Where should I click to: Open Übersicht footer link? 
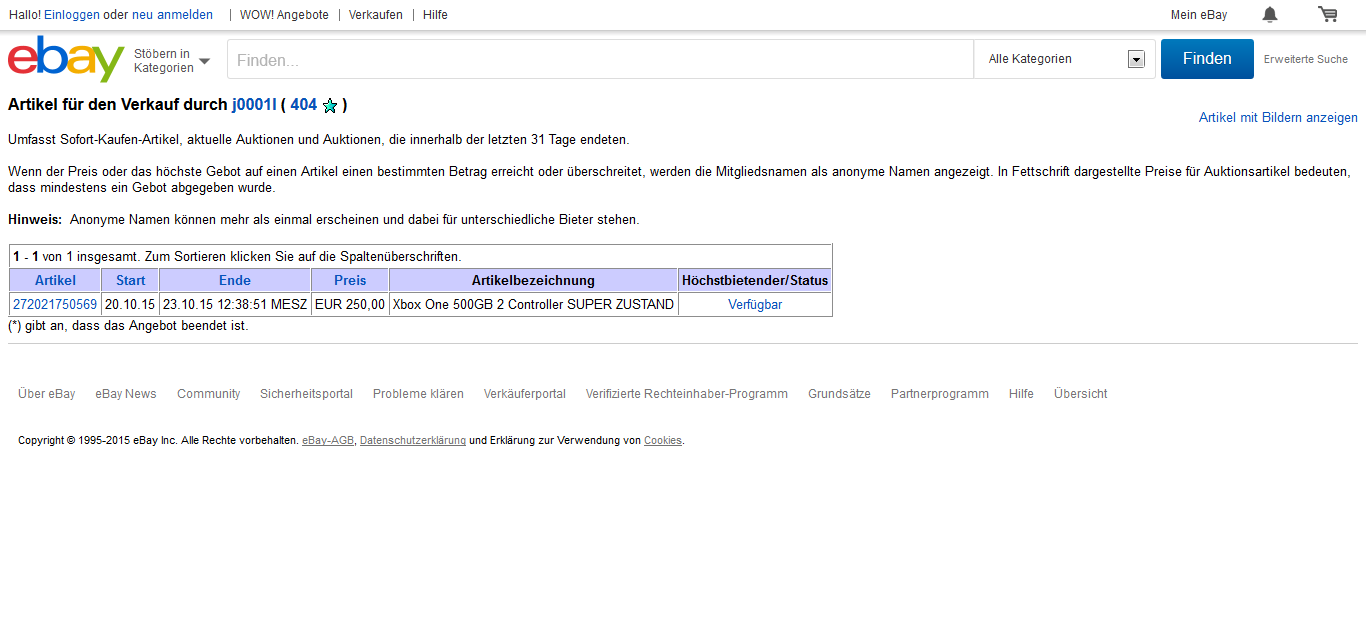(1081, 394)
